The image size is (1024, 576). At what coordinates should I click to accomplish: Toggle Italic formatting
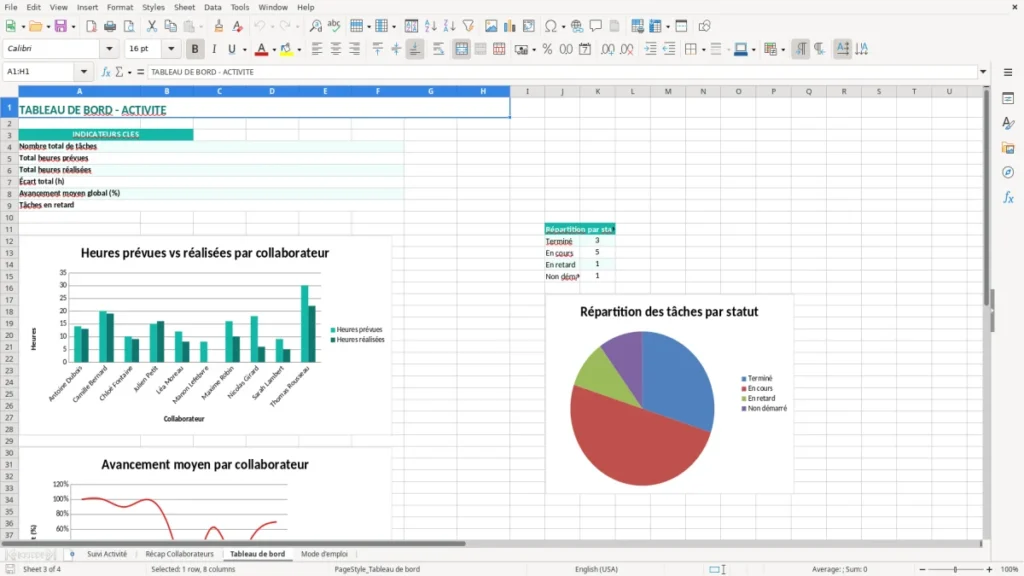point(214,49)
